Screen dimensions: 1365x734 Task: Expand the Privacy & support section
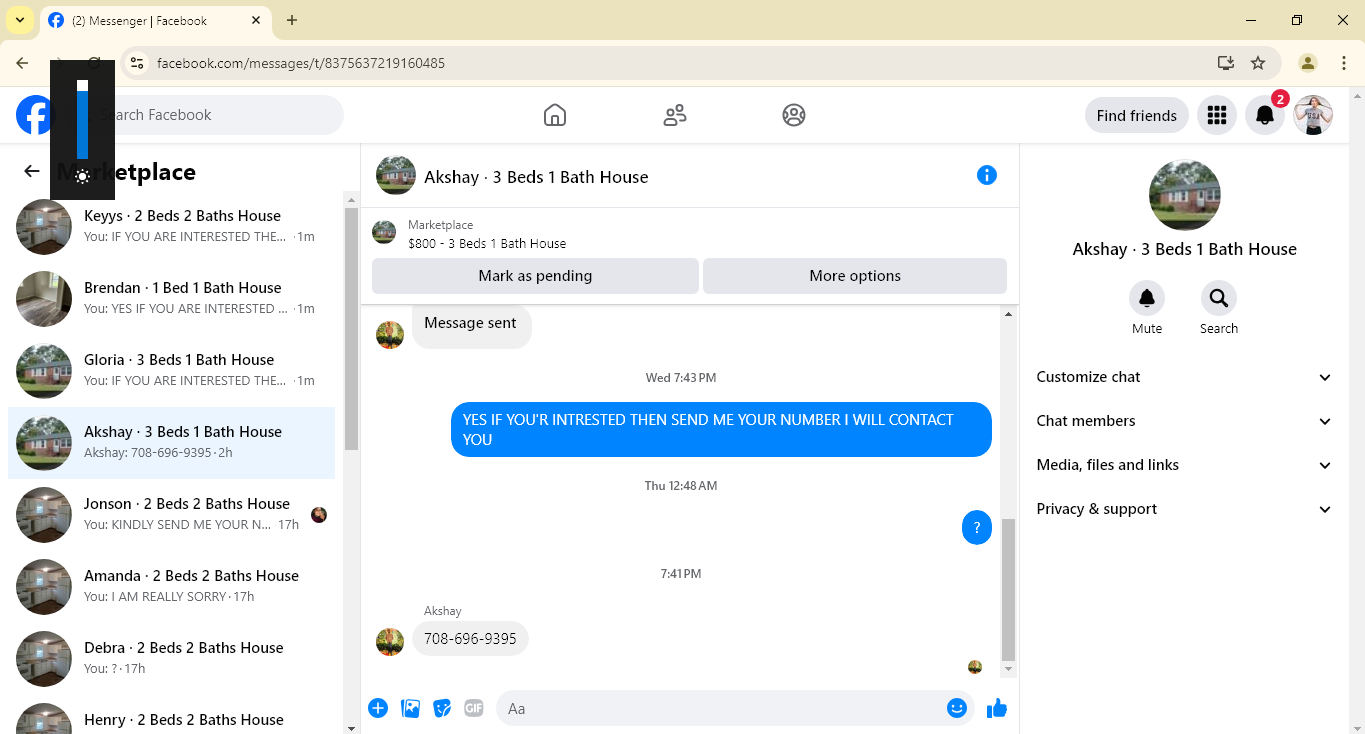pos(1184,509)
